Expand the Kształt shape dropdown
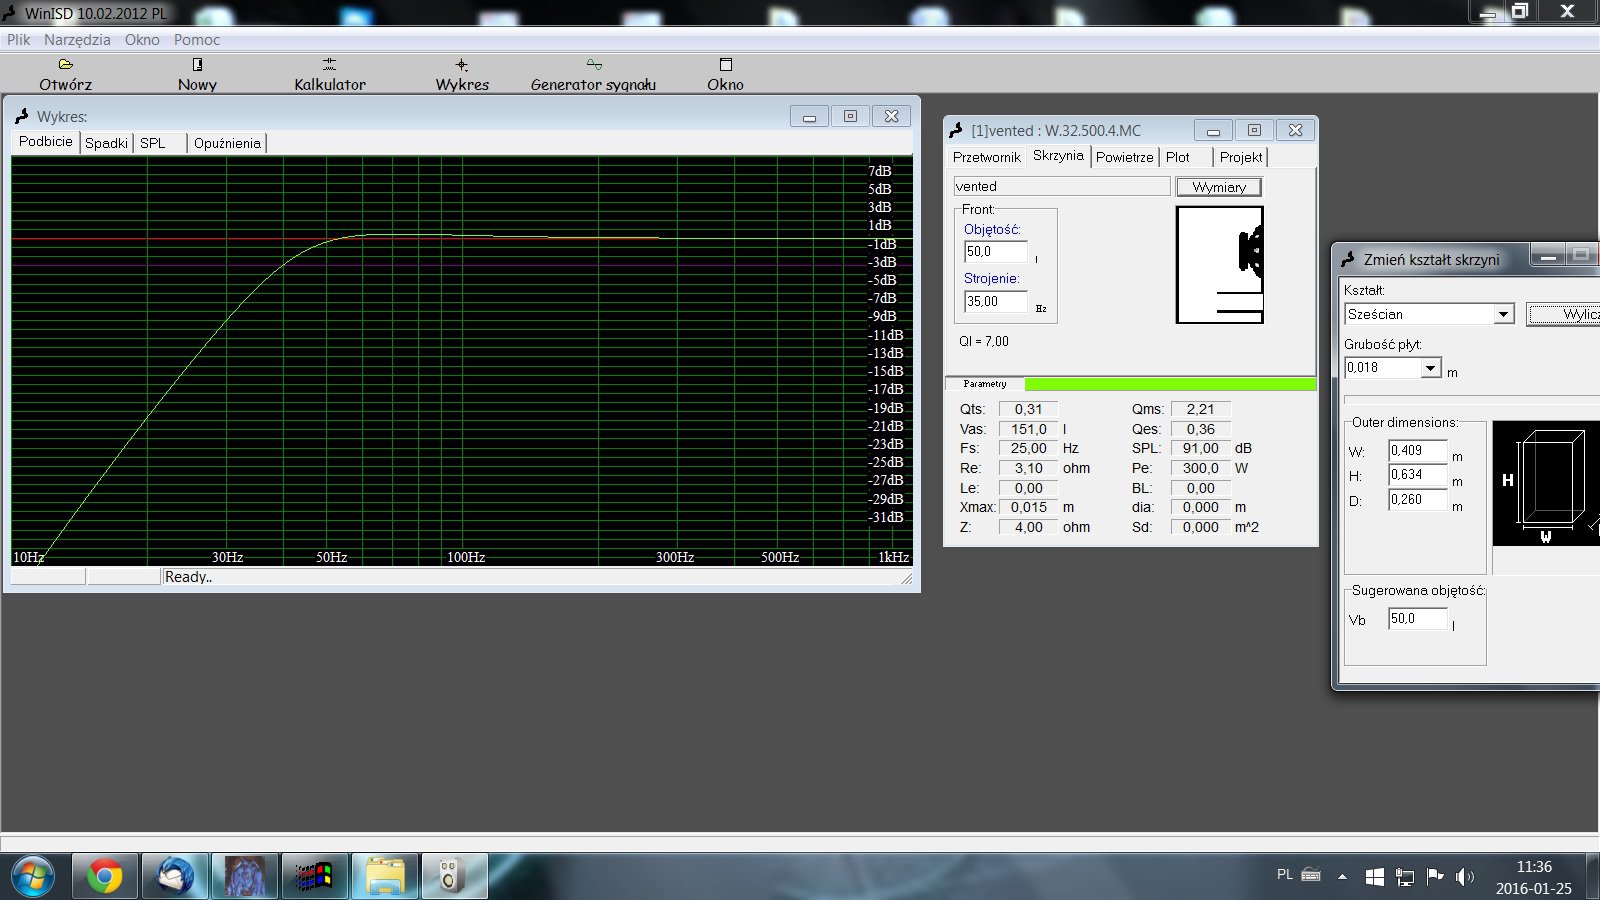Viewport: 1600px width, 900px height. tap(1503, 315)
